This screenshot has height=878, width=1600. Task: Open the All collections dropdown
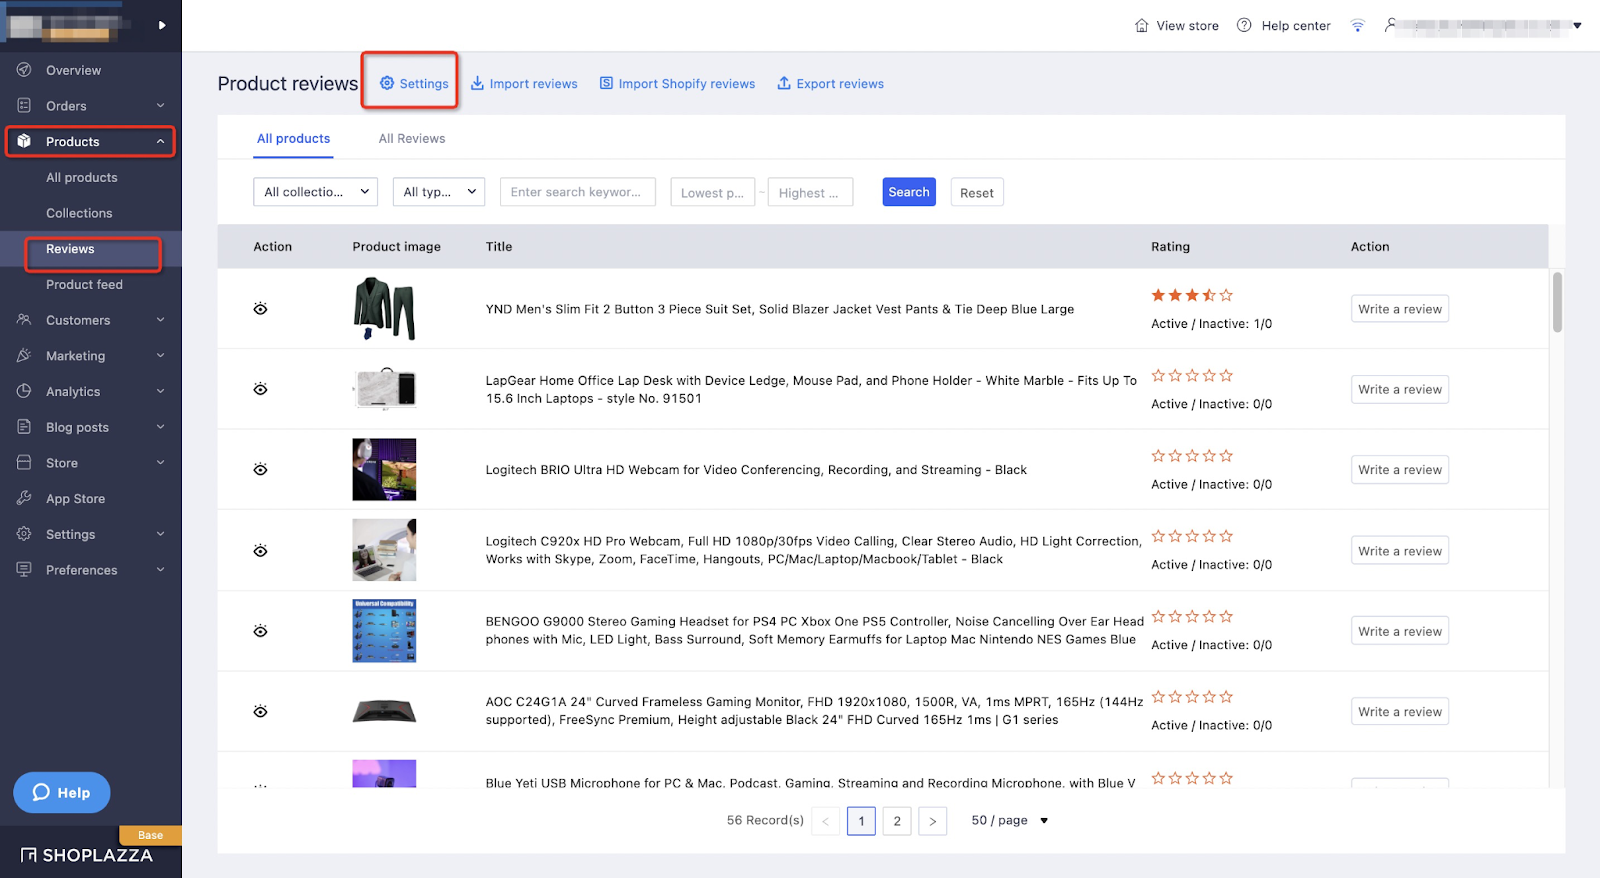pyautogui.click(x=315, y=192)
